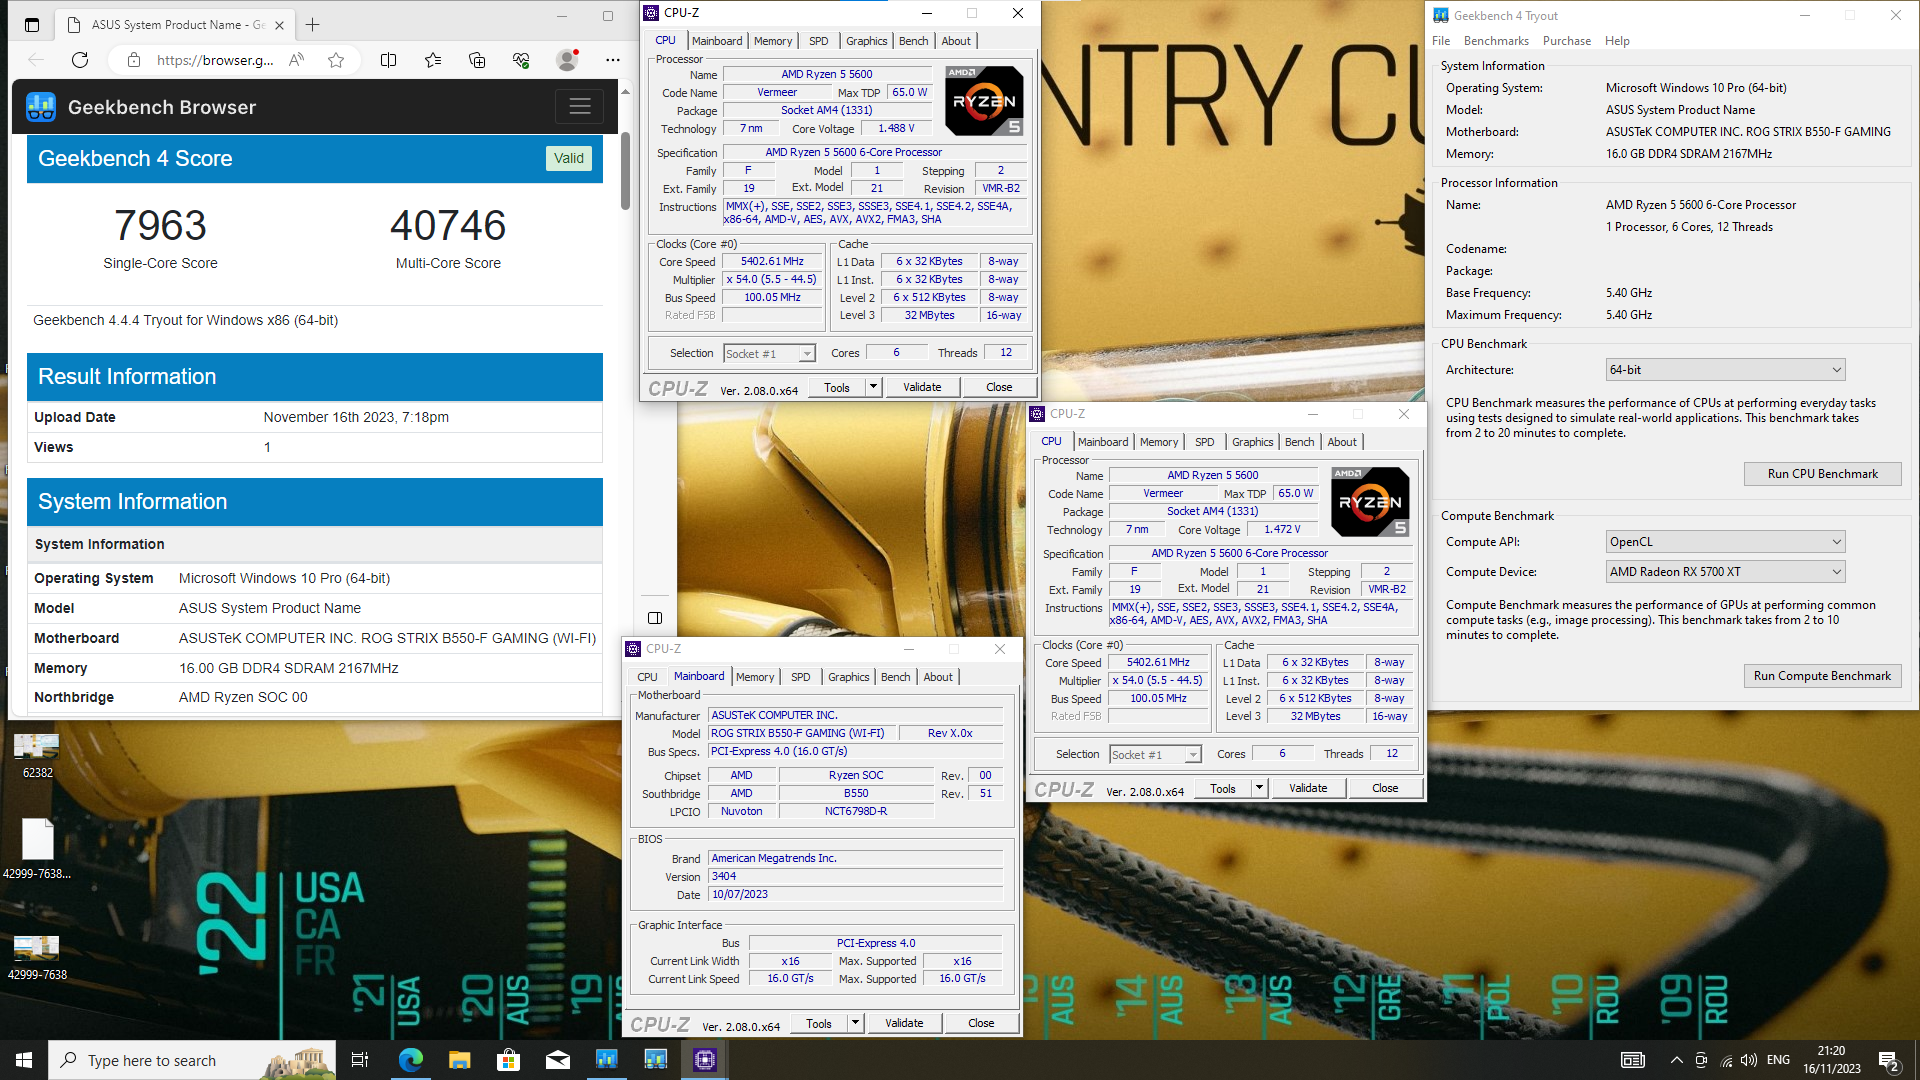This screenshot has width=1920, height=1080.
Task: Open the Compute Device dropdown
Action: [1726, 572]
